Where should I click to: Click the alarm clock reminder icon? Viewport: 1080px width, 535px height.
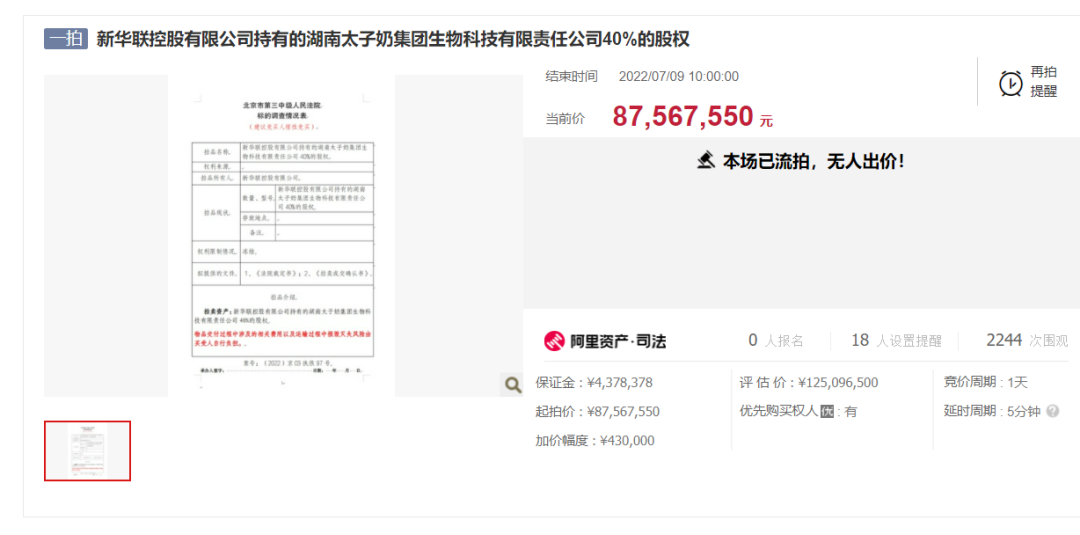pos(1010,83)
